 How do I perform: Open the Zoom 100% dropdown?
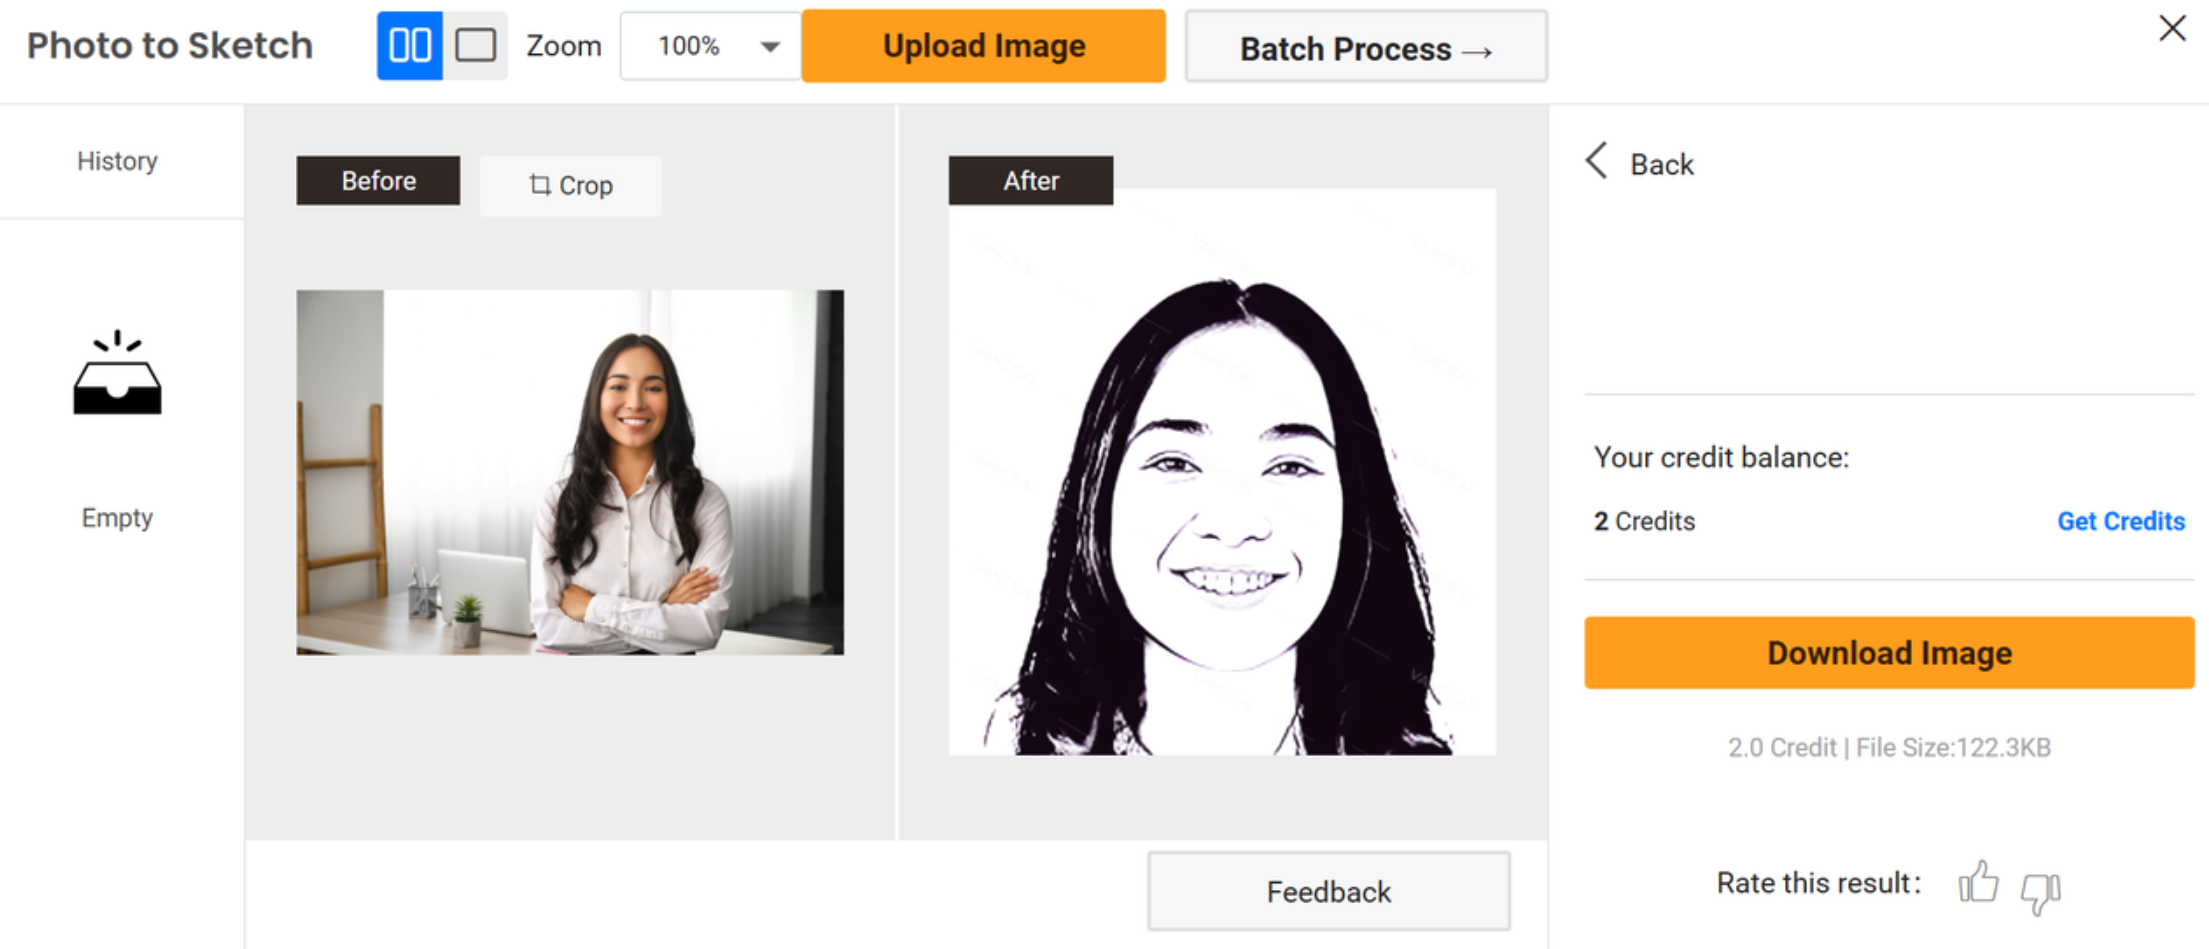tap(709, 46)
